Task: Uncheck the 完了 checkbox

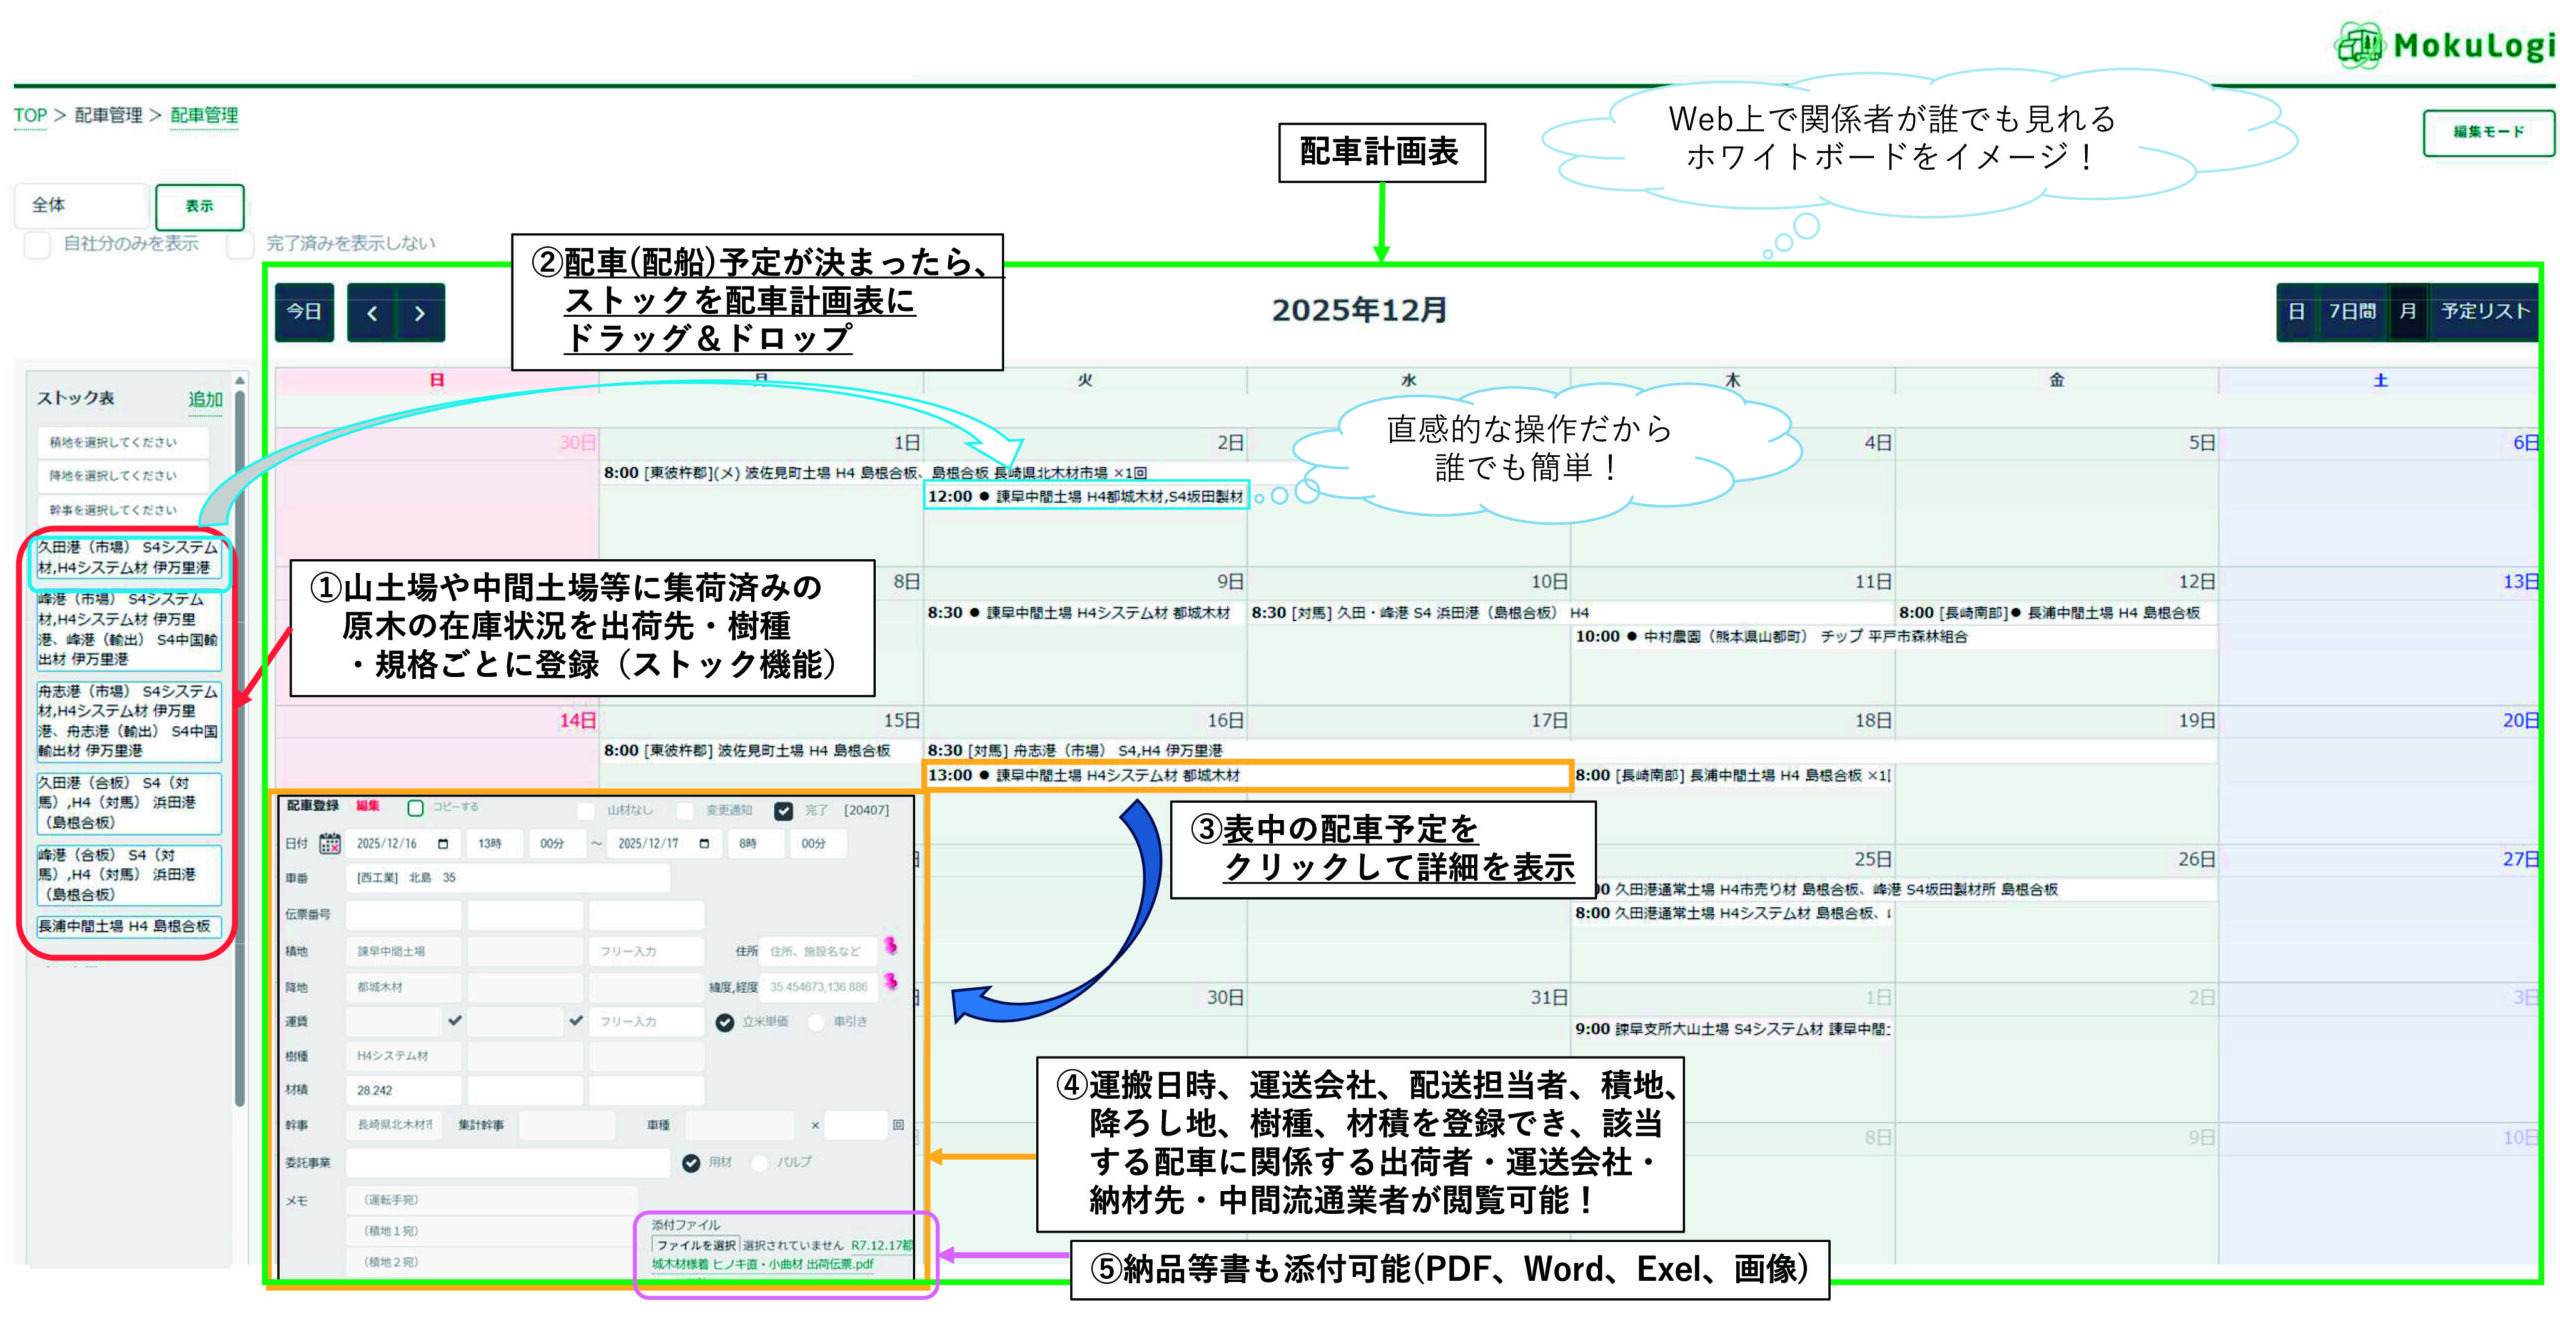Action: click(784, 810)
